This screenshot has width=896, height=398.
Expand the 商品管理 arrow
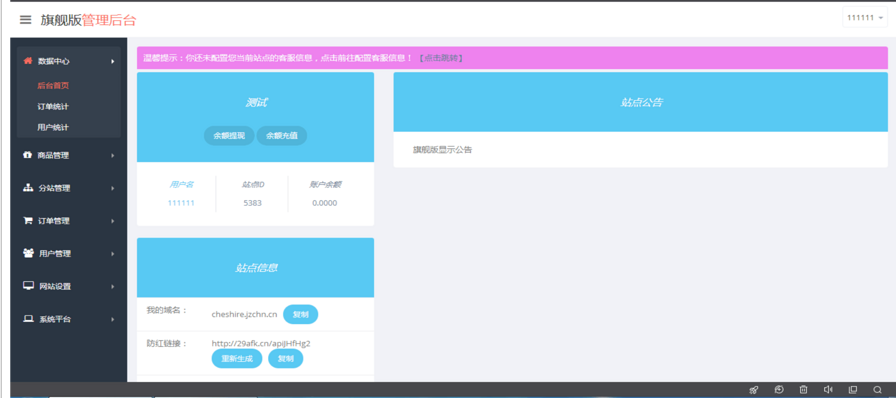pyautogui.click(x=113, y=156)
